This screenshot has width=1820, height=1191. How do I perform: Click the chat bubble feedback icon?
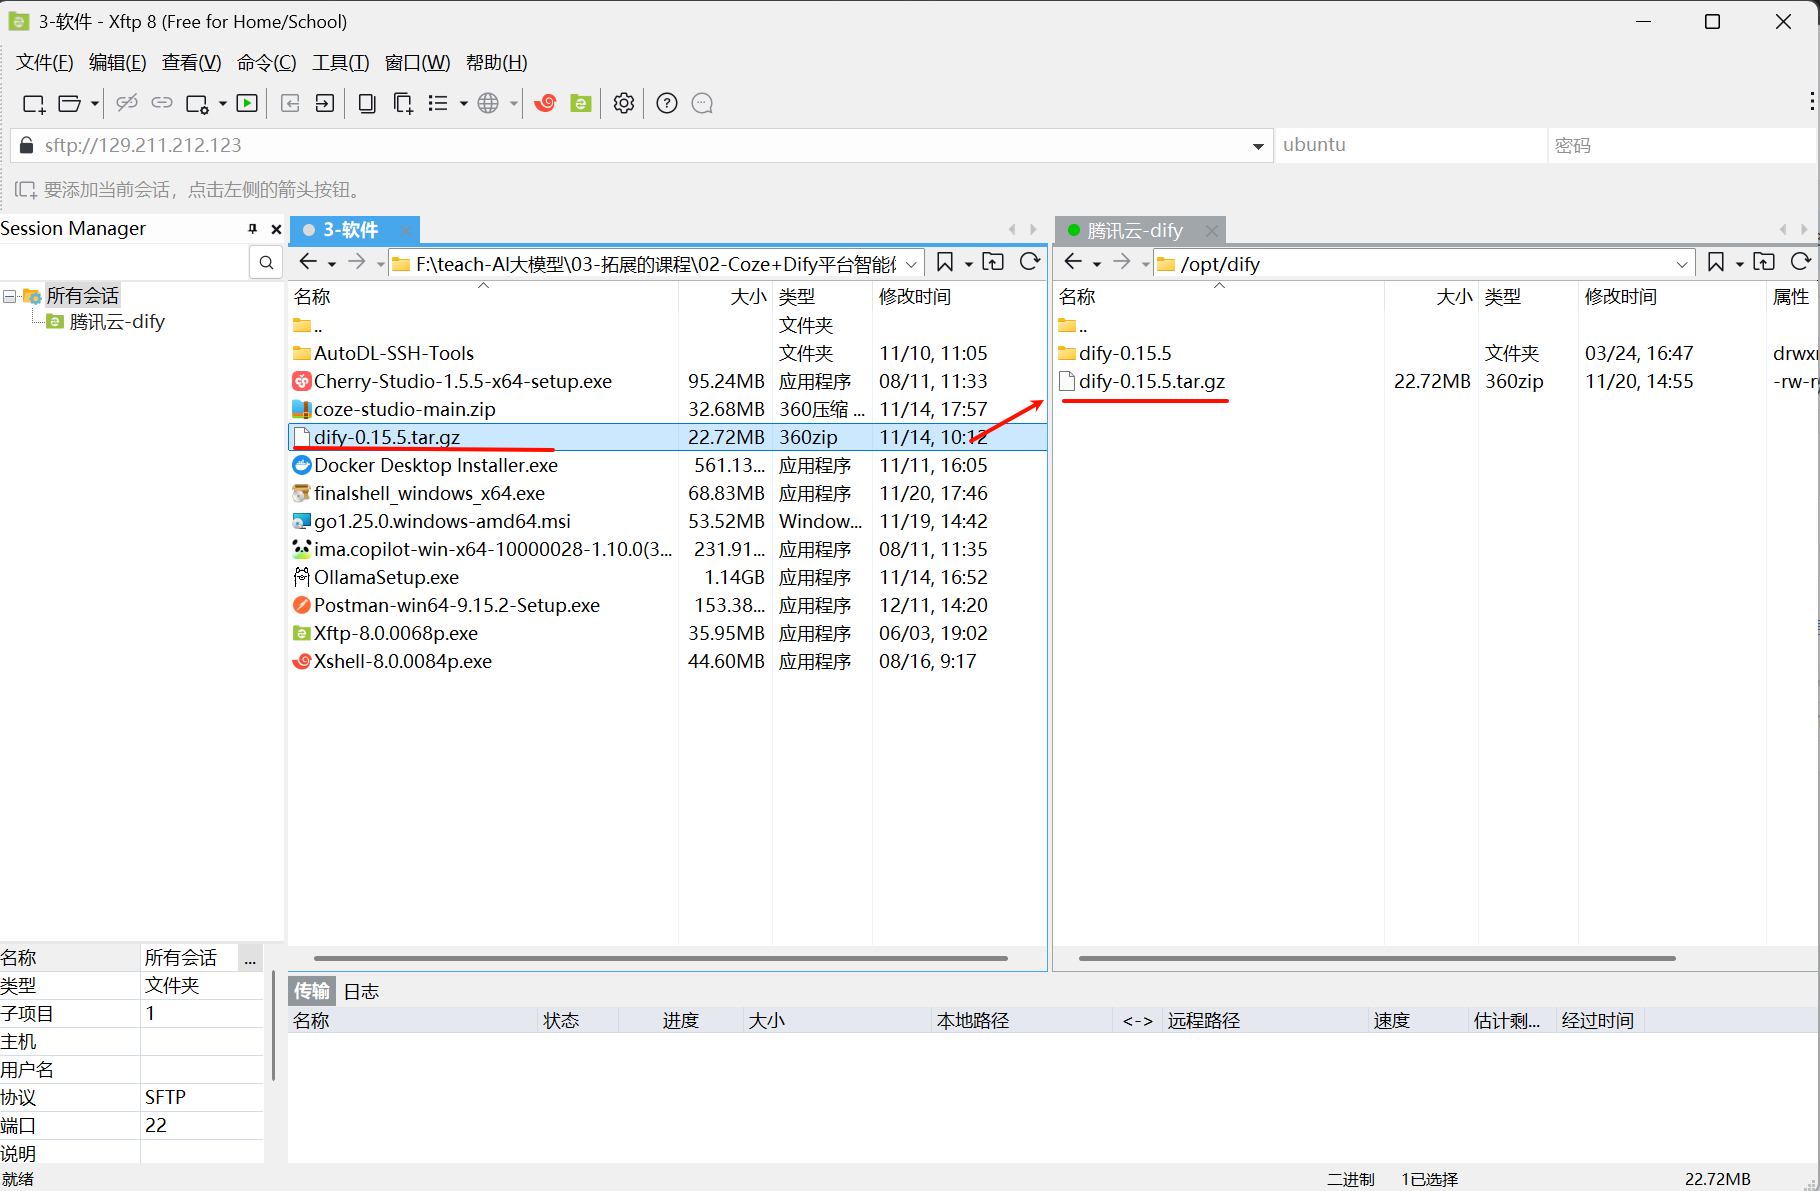pos(703,103)
